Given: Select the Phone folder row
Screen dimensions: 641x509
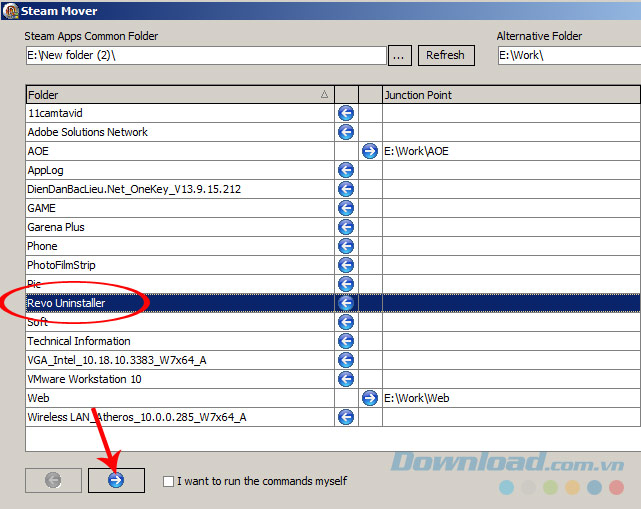Looking at the screenshot, I should point(180,246).
